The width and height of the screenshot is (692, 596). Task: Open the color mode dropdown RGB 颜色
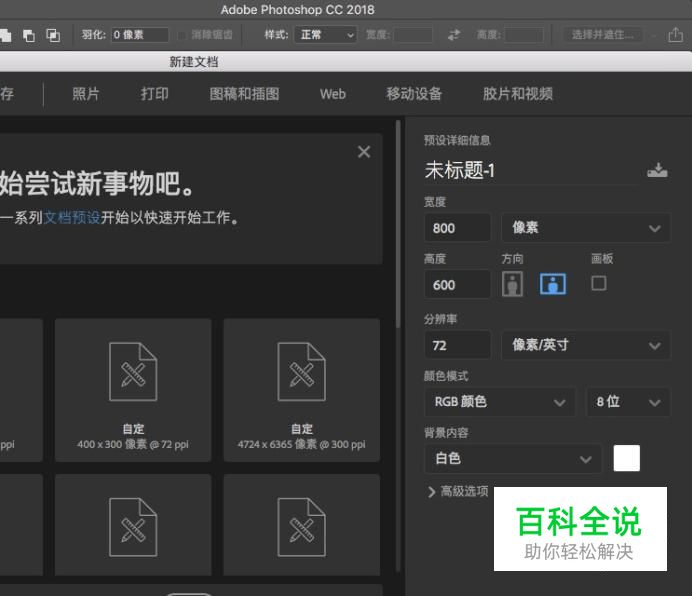click(500, 402)
